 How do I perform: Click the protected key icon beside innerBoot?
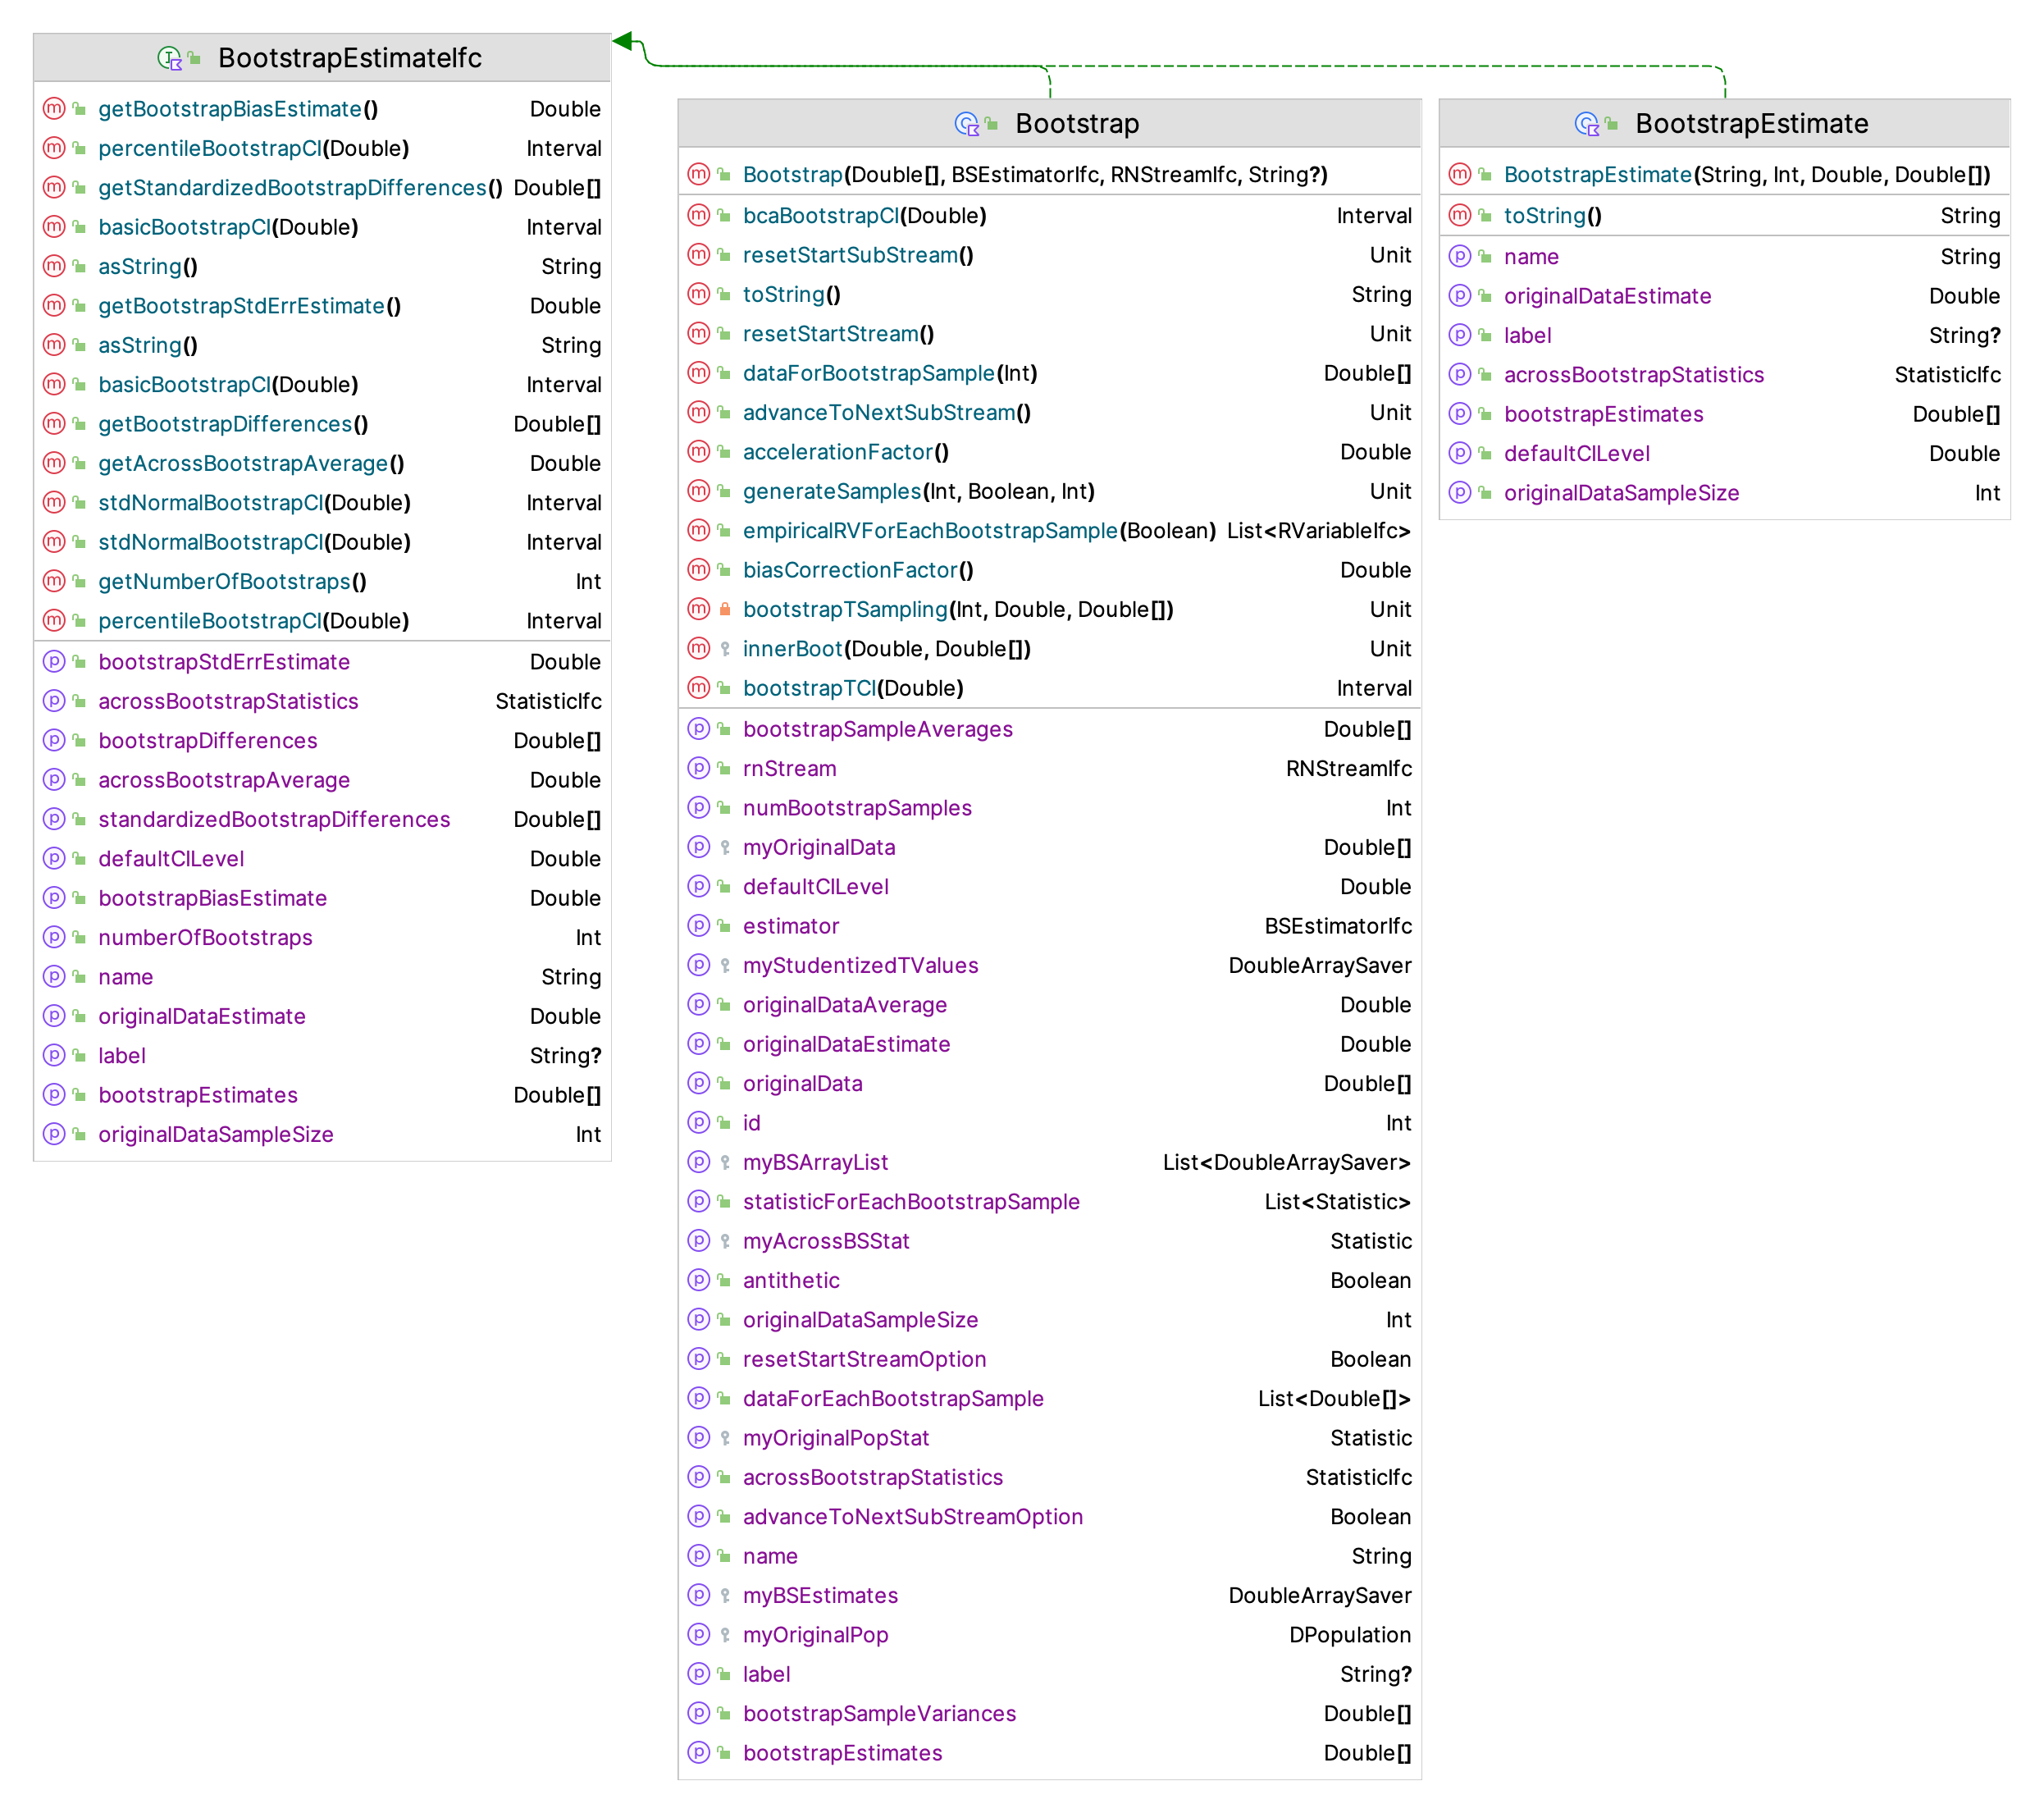click(x=725, y=649)
